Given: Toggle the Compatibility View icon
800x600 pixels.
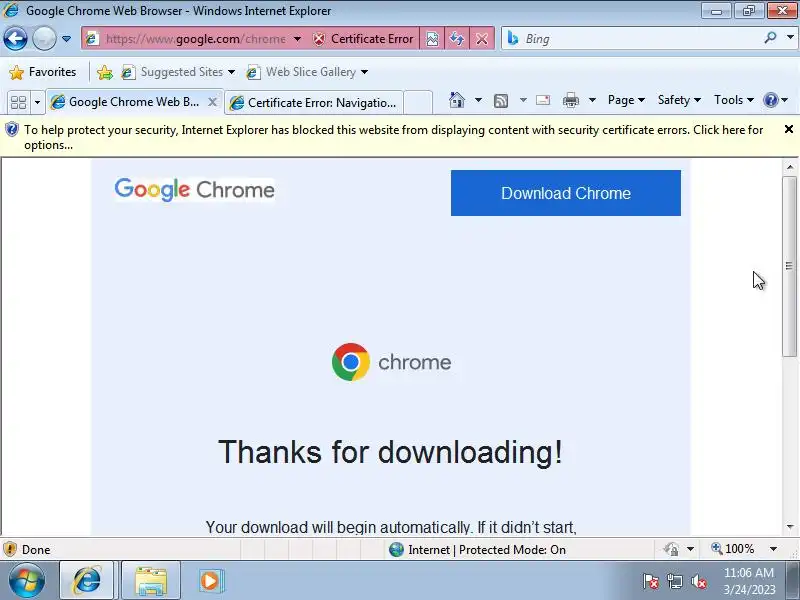Looking at the screenshot, I should pos(432,39).
